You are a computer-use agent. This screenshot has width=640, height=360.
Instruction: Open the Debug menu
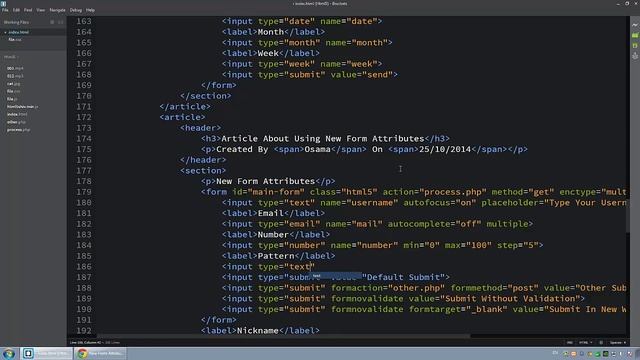pos(76,10)
